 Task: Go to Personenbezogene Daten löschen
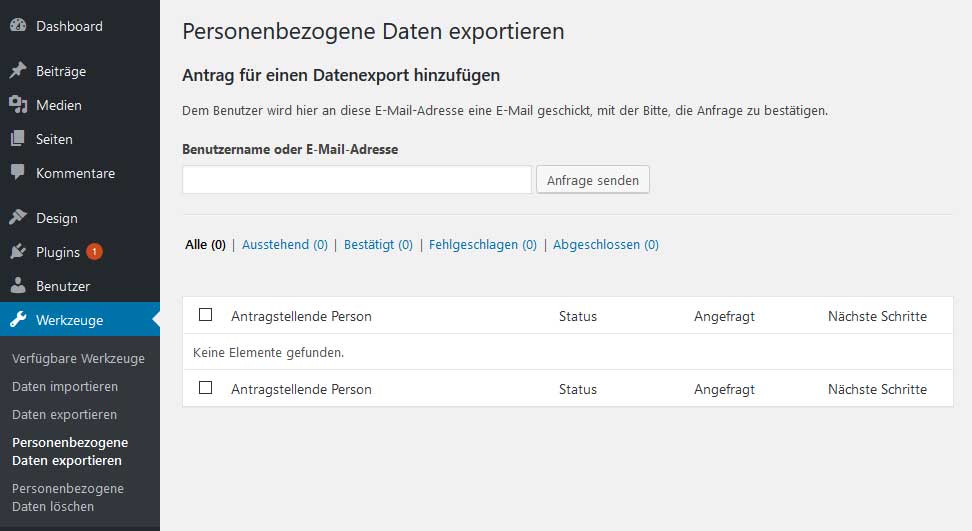(68, 497)
